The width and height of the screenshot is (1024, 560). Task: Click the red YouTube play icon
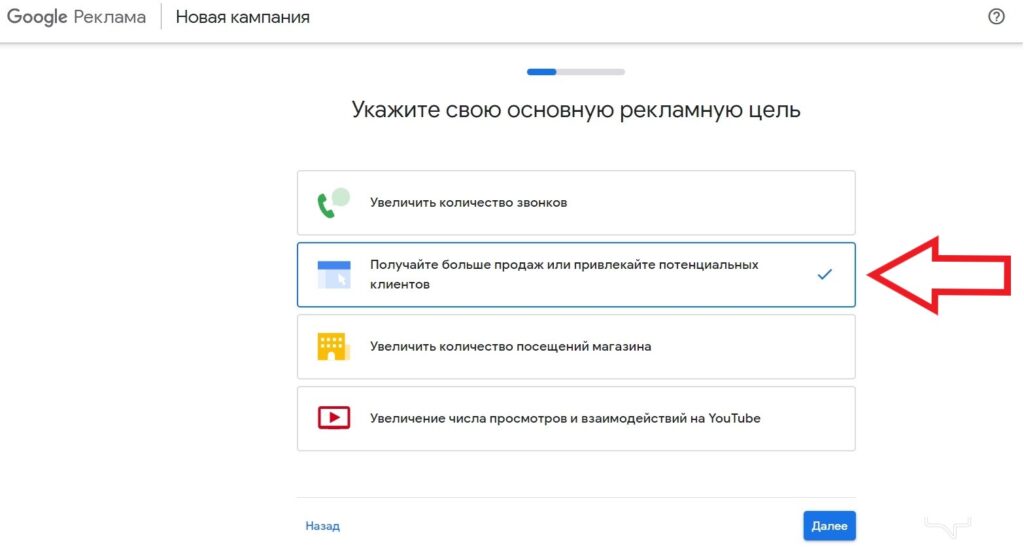click(333, 418)
